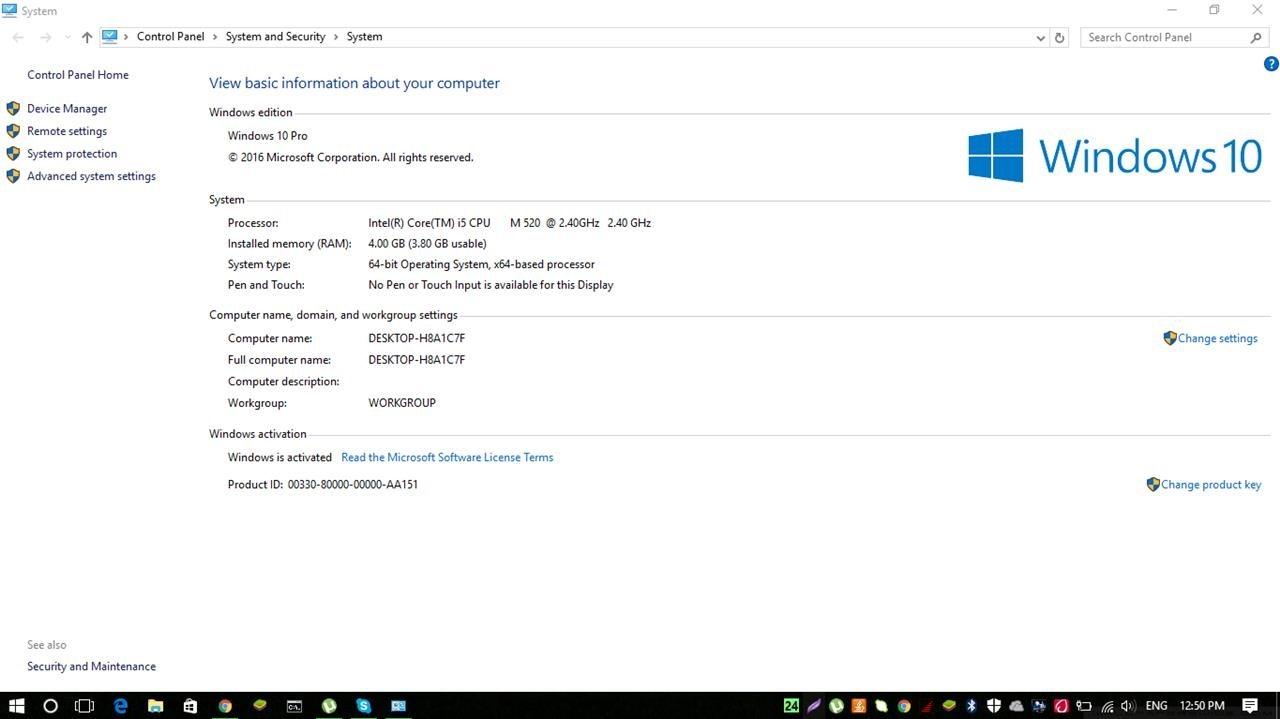Click the computer icon in address bar
This screenshot has height=719, width=1280.
(110, 37)
